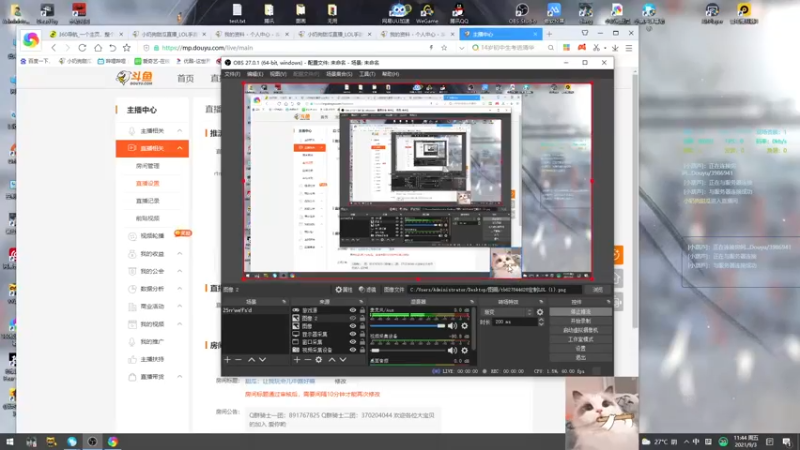Toggle visibility of 视频采集设备 source
The height and width of the screenshot is (450, 800).
click(353, 350)
